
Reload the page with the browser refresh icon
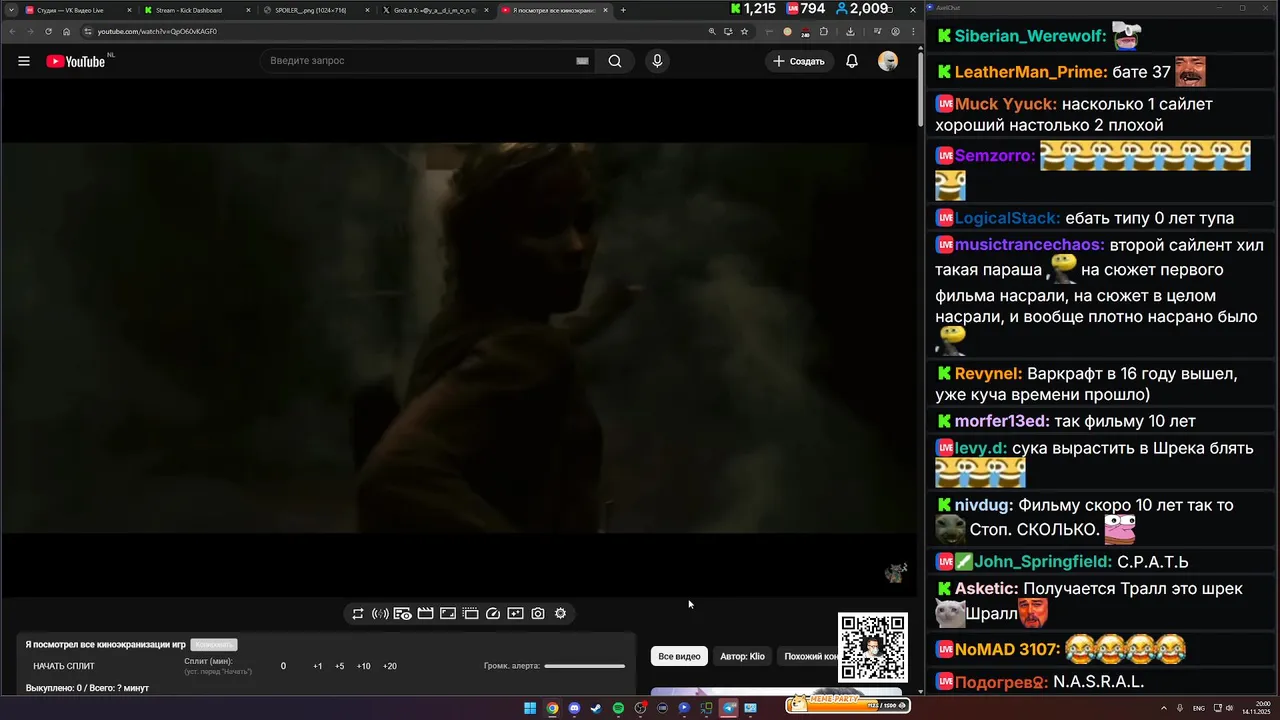48,31
